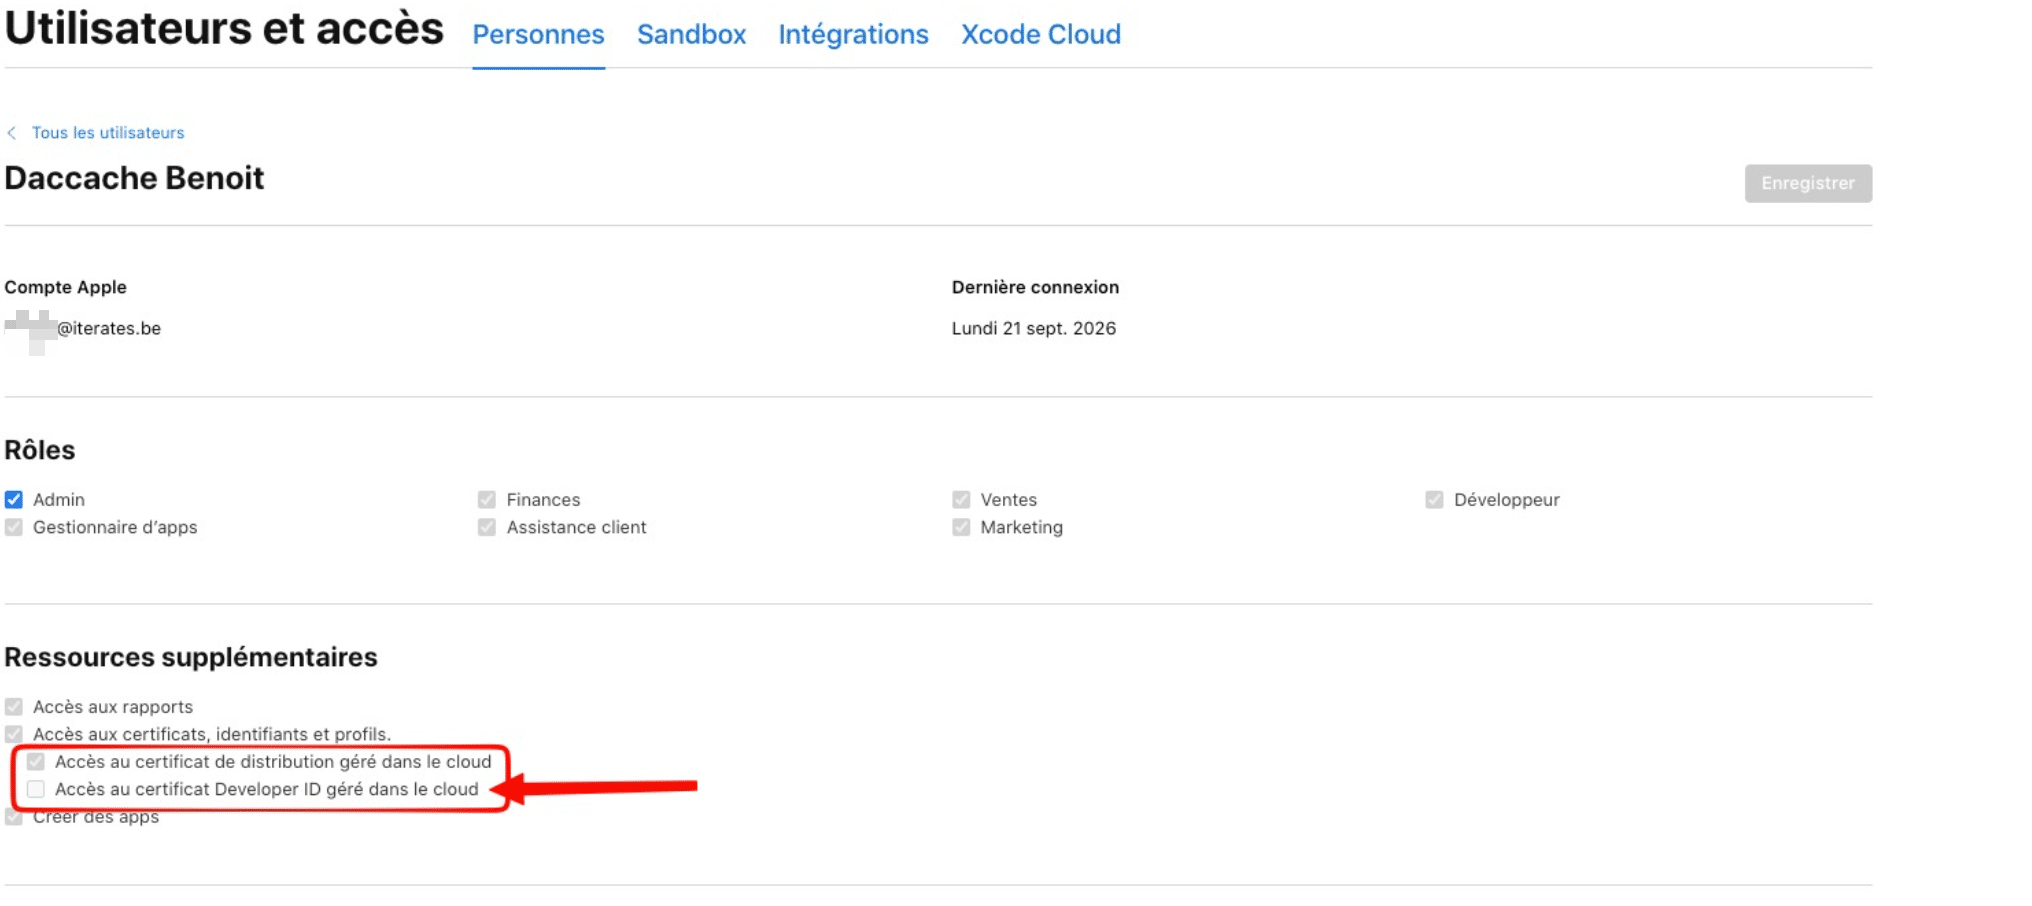Screen dimensions: 2032x906
Task: Enable Developer ID certificate cloud access checkbox
Action: click(x=36, y=789)
